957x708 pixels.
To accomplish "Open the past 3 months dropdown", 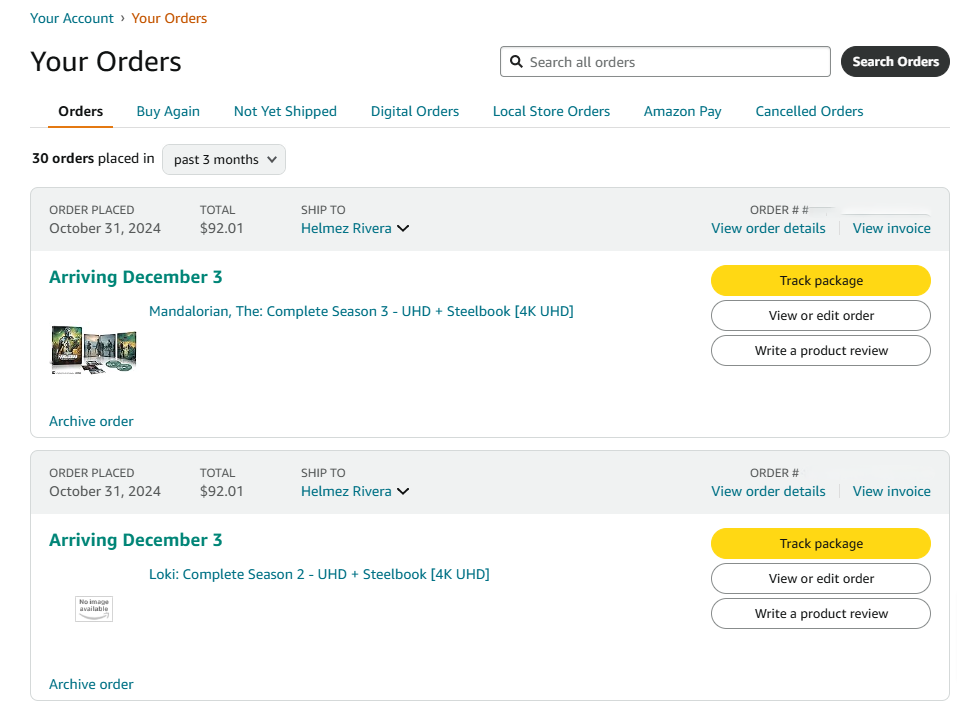I will coord(224,159).
